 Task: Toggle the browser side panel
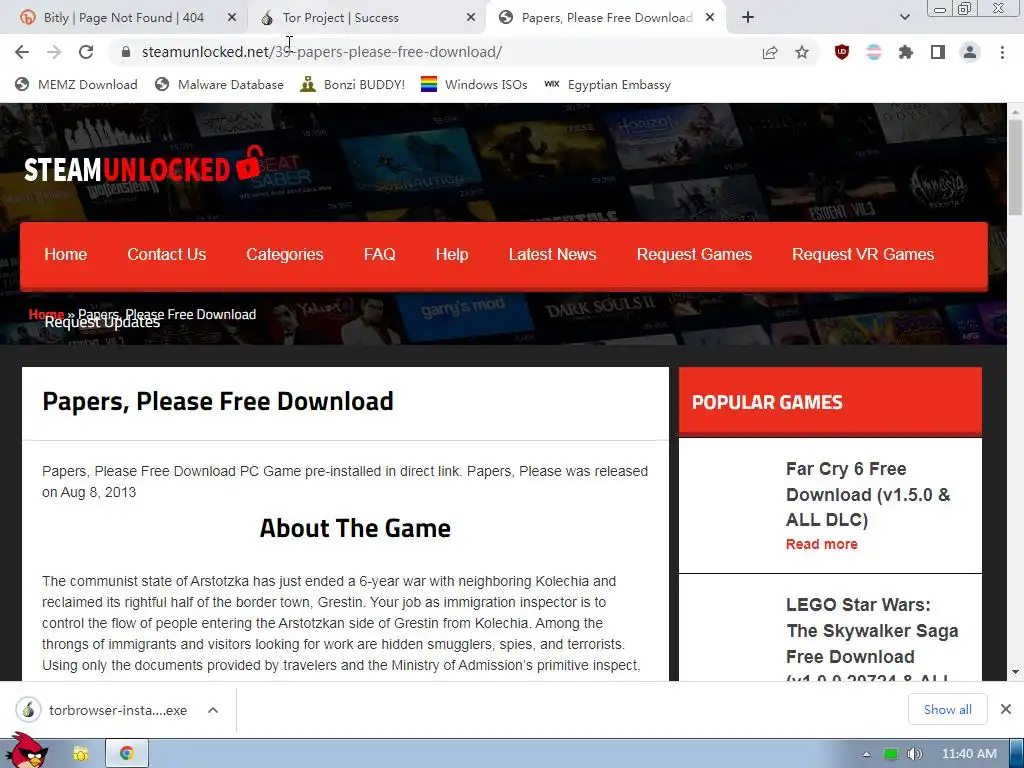(x=938, y=52)
